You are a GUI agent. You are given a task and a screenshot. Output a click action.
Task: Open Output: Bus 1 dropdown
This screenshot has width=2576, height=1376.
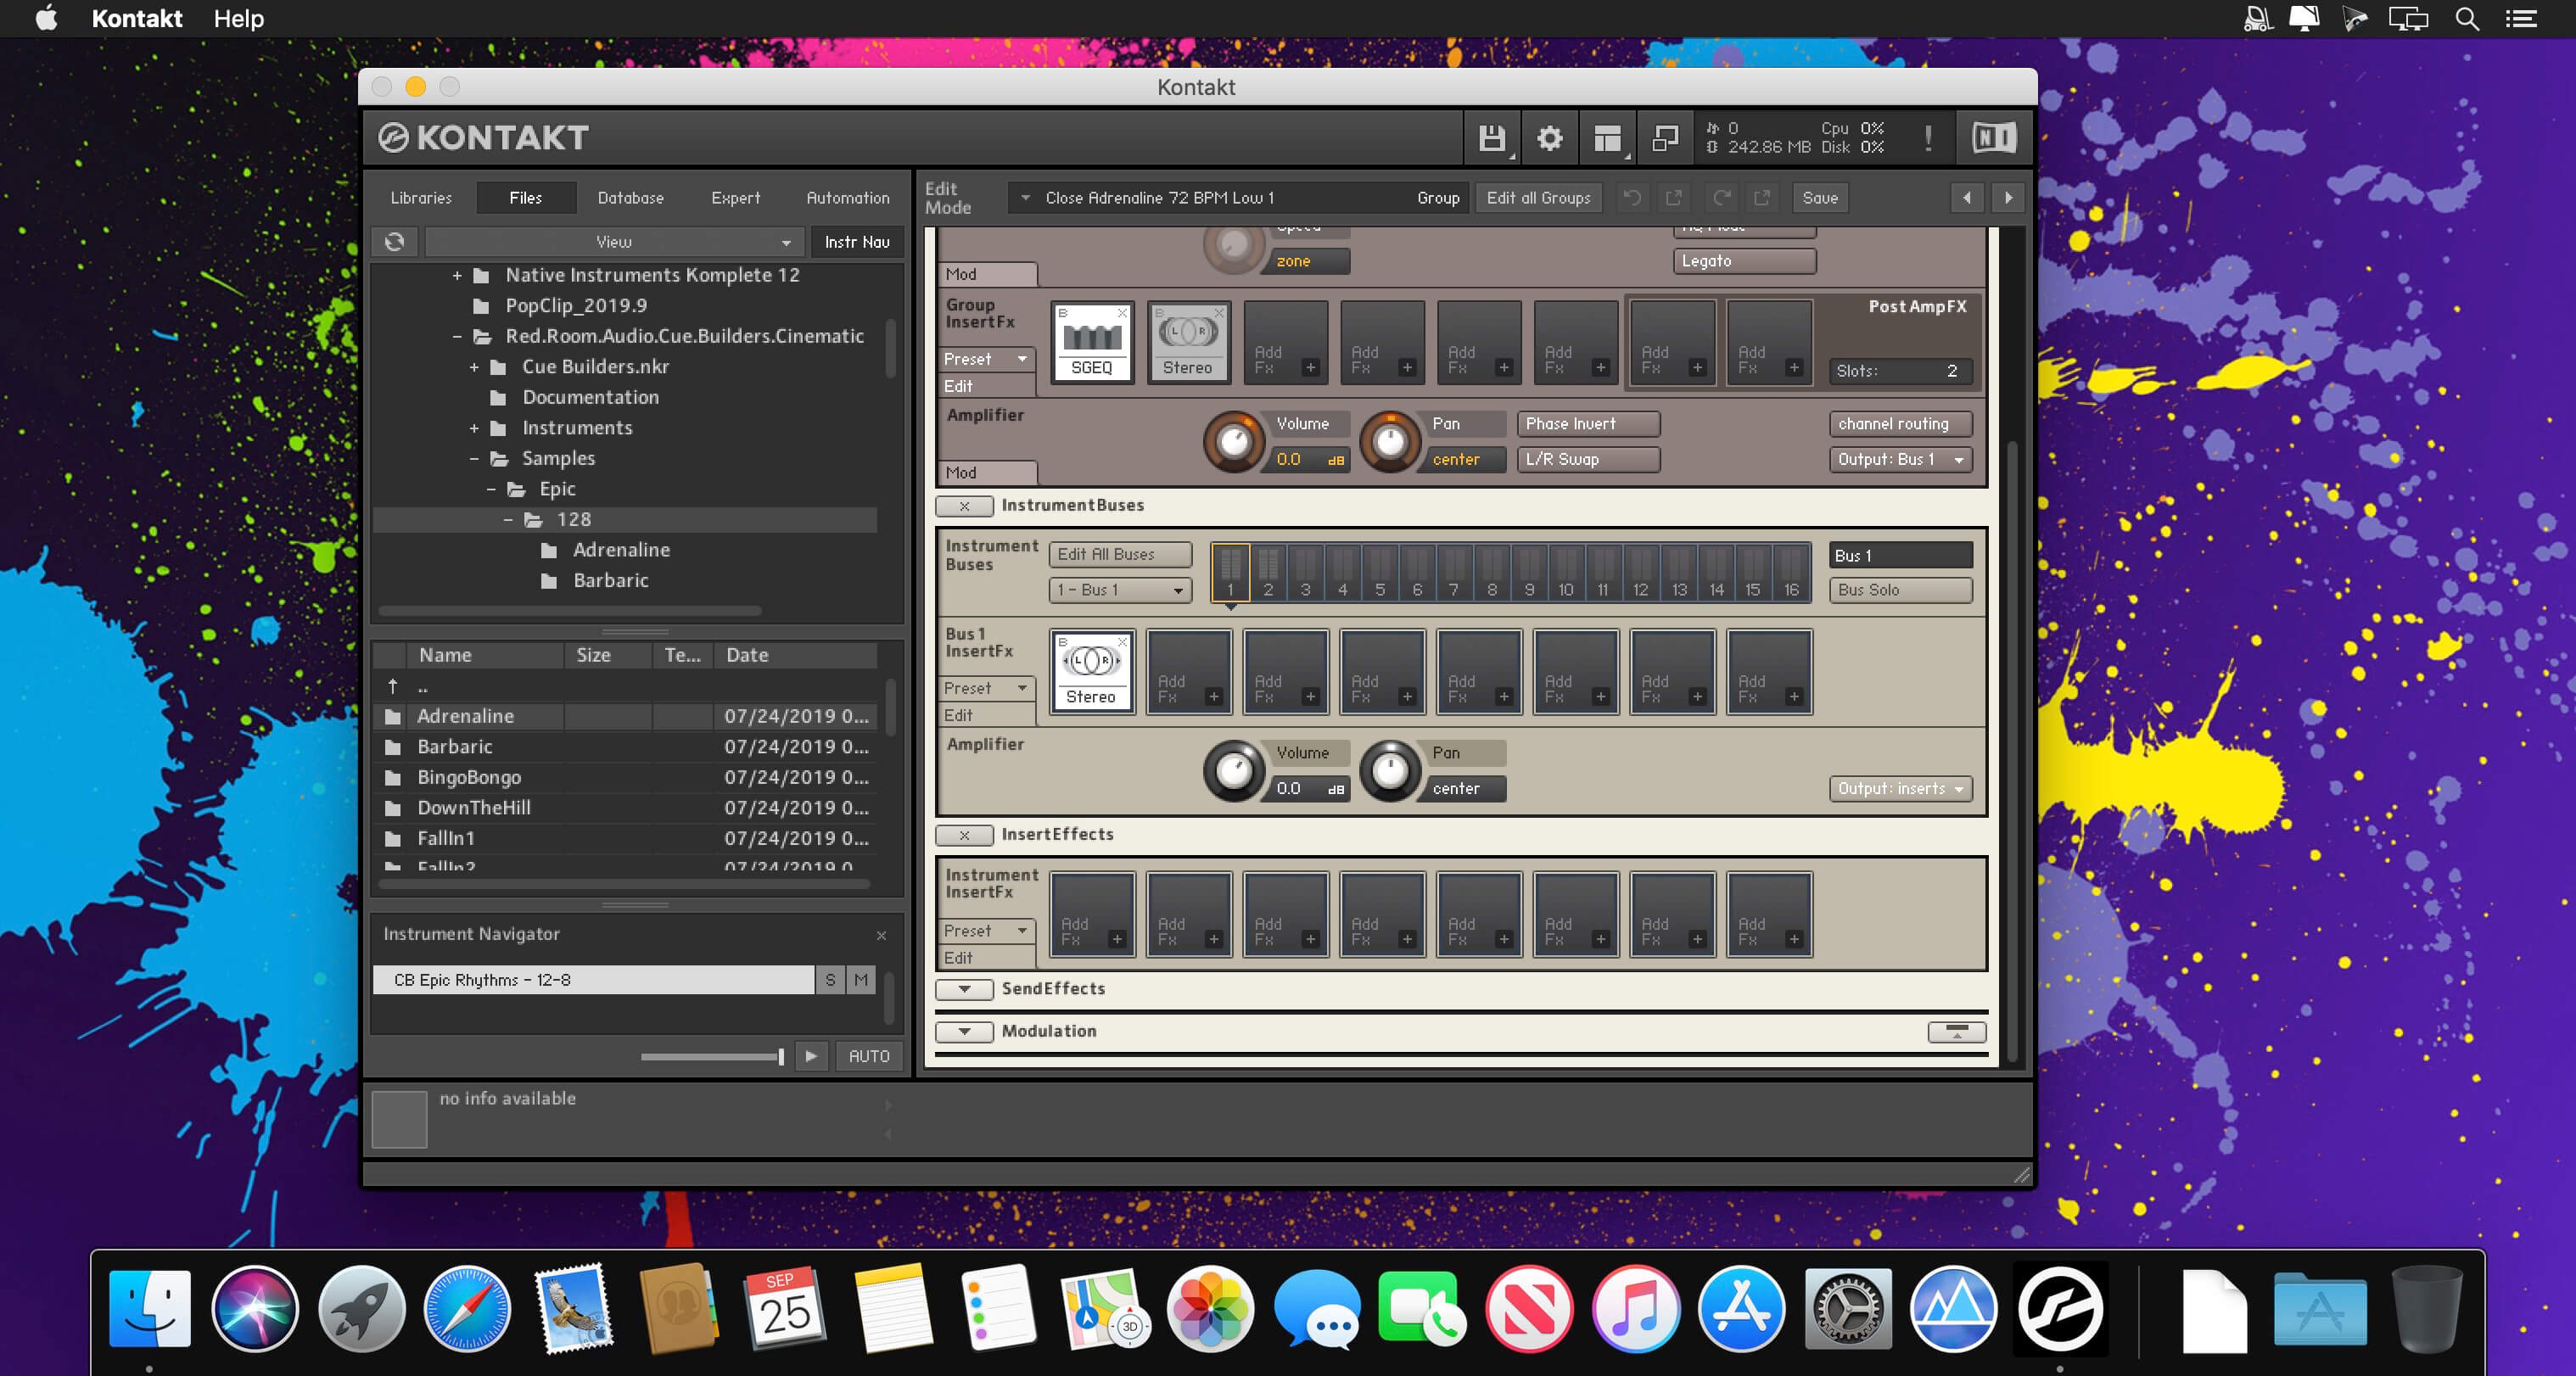(x=1901, y=460)
